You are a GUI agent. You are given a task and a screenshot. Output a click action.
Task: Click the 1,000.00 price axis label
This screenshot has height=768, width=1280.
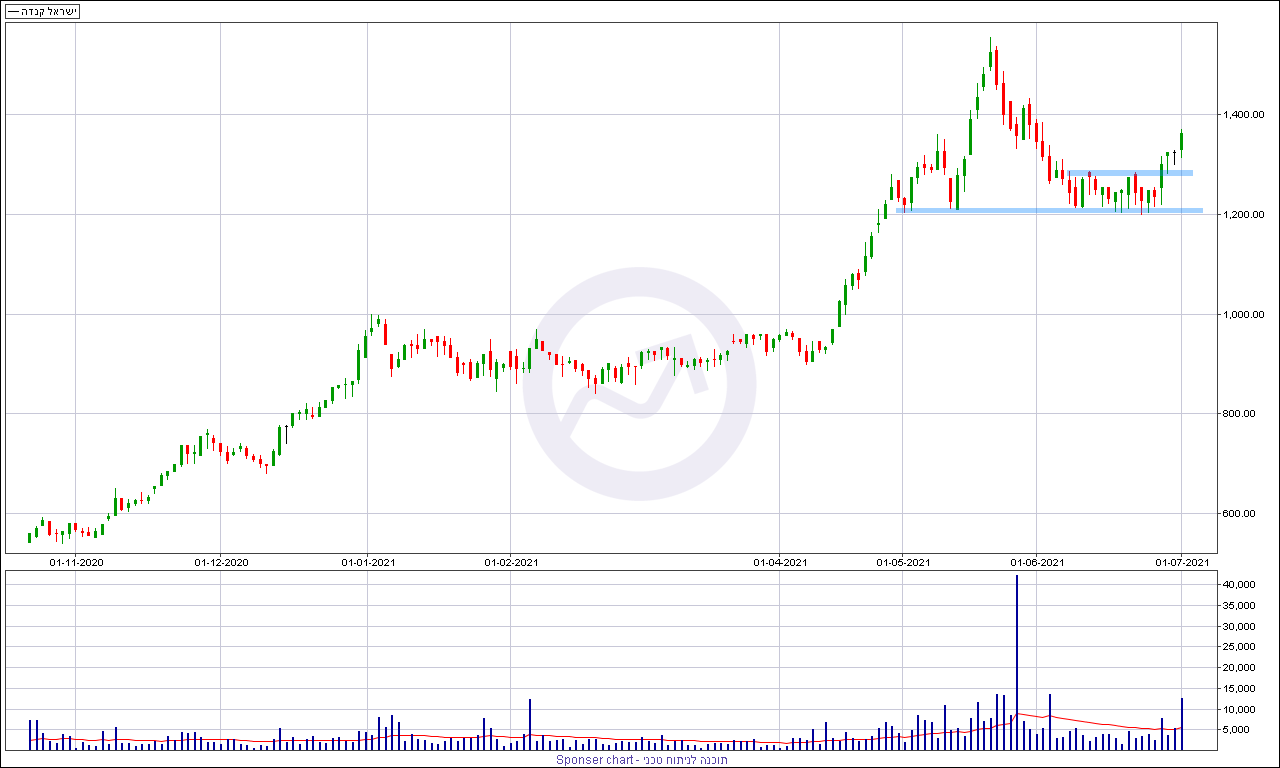pyautogui.click(x=1245, y=315)
